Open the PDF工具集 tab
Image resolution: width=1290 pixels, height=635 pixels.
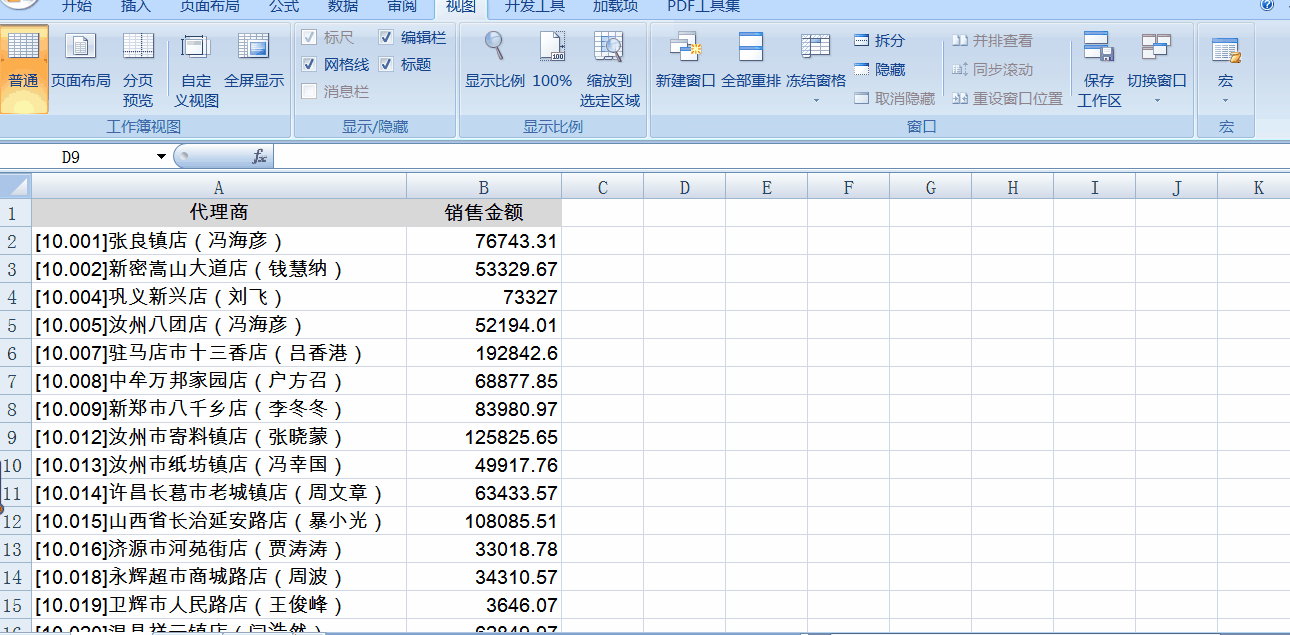click(x=704, y=7)
